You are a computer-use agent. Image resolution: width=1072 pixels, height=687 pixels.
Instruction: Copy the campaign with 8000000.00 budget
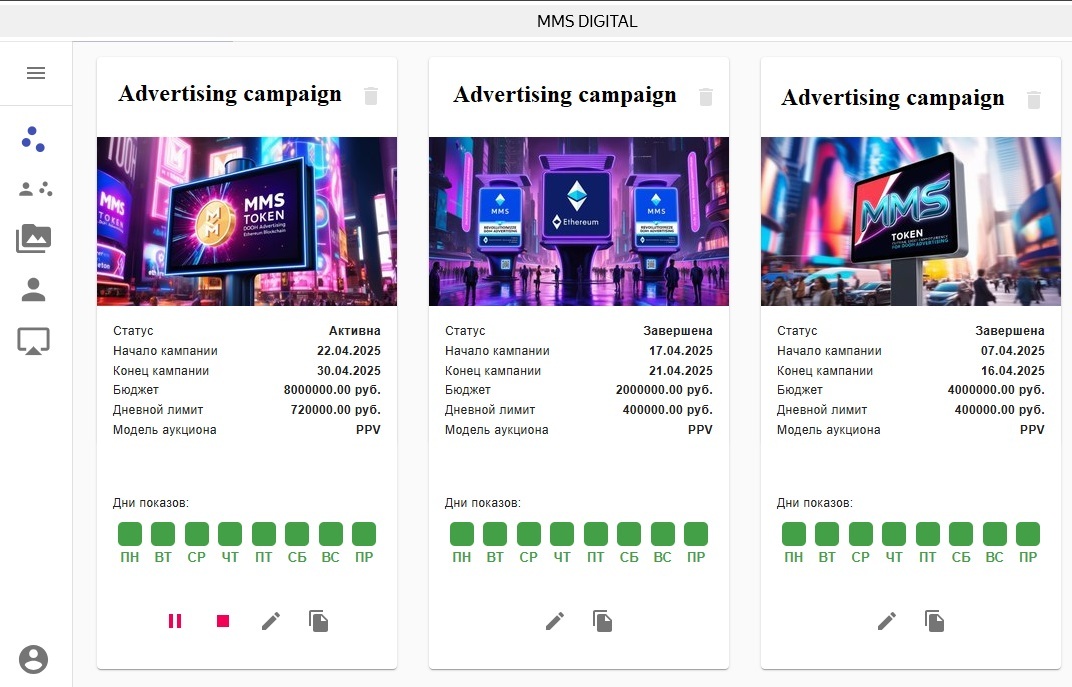(x=319, y=621)
